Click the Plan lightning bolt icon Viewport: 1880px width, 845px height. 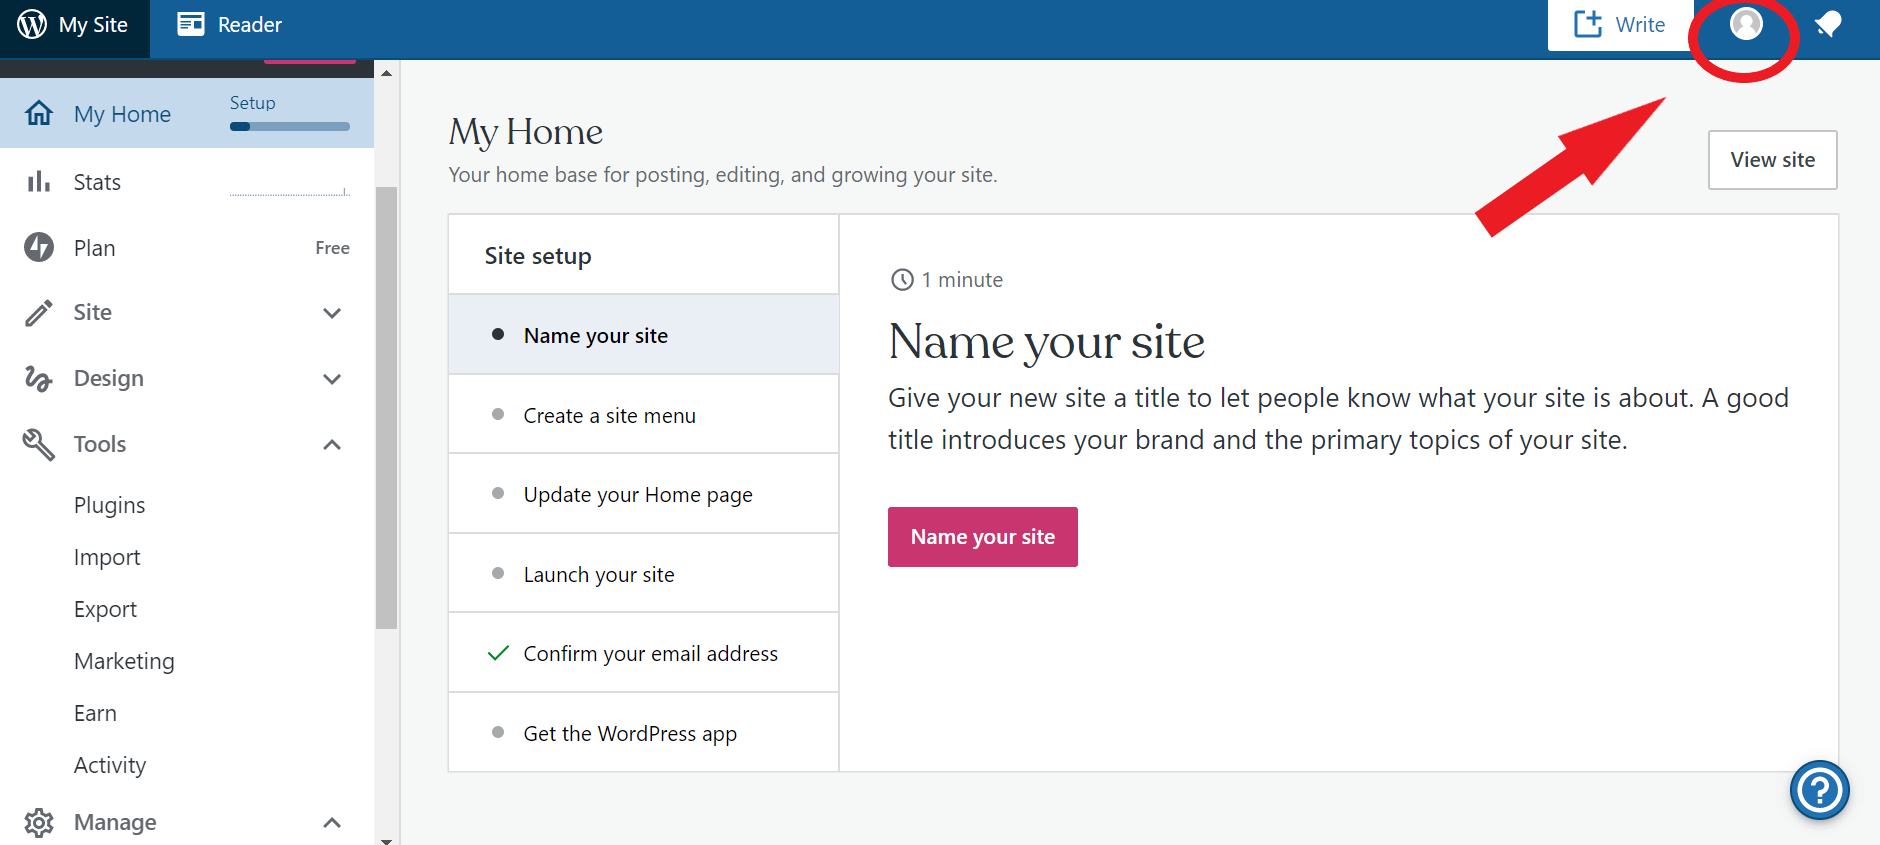point(39,247)
